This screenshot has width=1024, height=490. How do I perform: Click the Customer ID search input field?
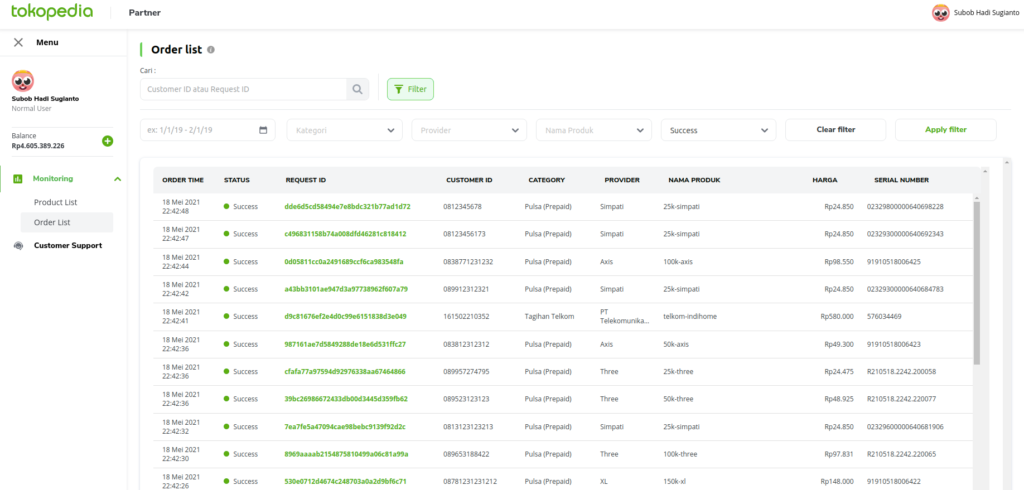click(243, 90)
